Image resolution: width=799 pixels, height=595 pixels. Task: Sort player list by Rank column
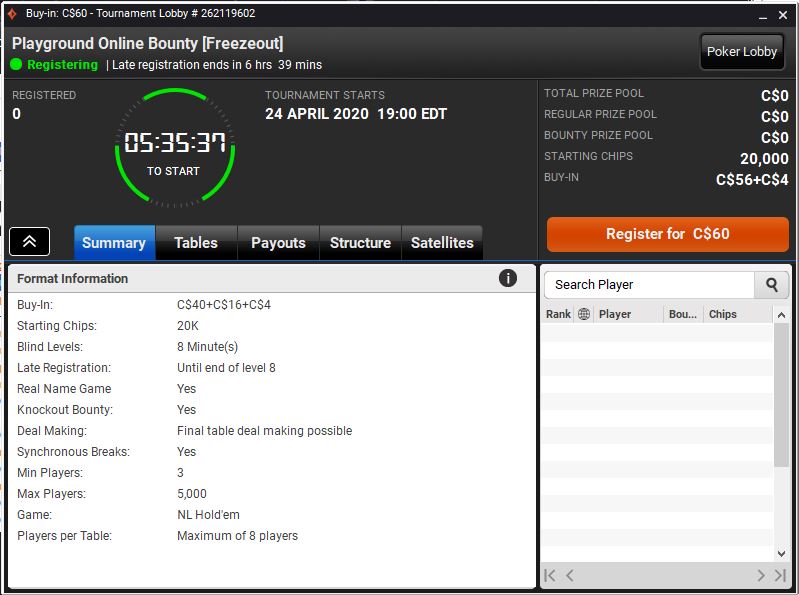pyautogui.click(x=558, y=314)
